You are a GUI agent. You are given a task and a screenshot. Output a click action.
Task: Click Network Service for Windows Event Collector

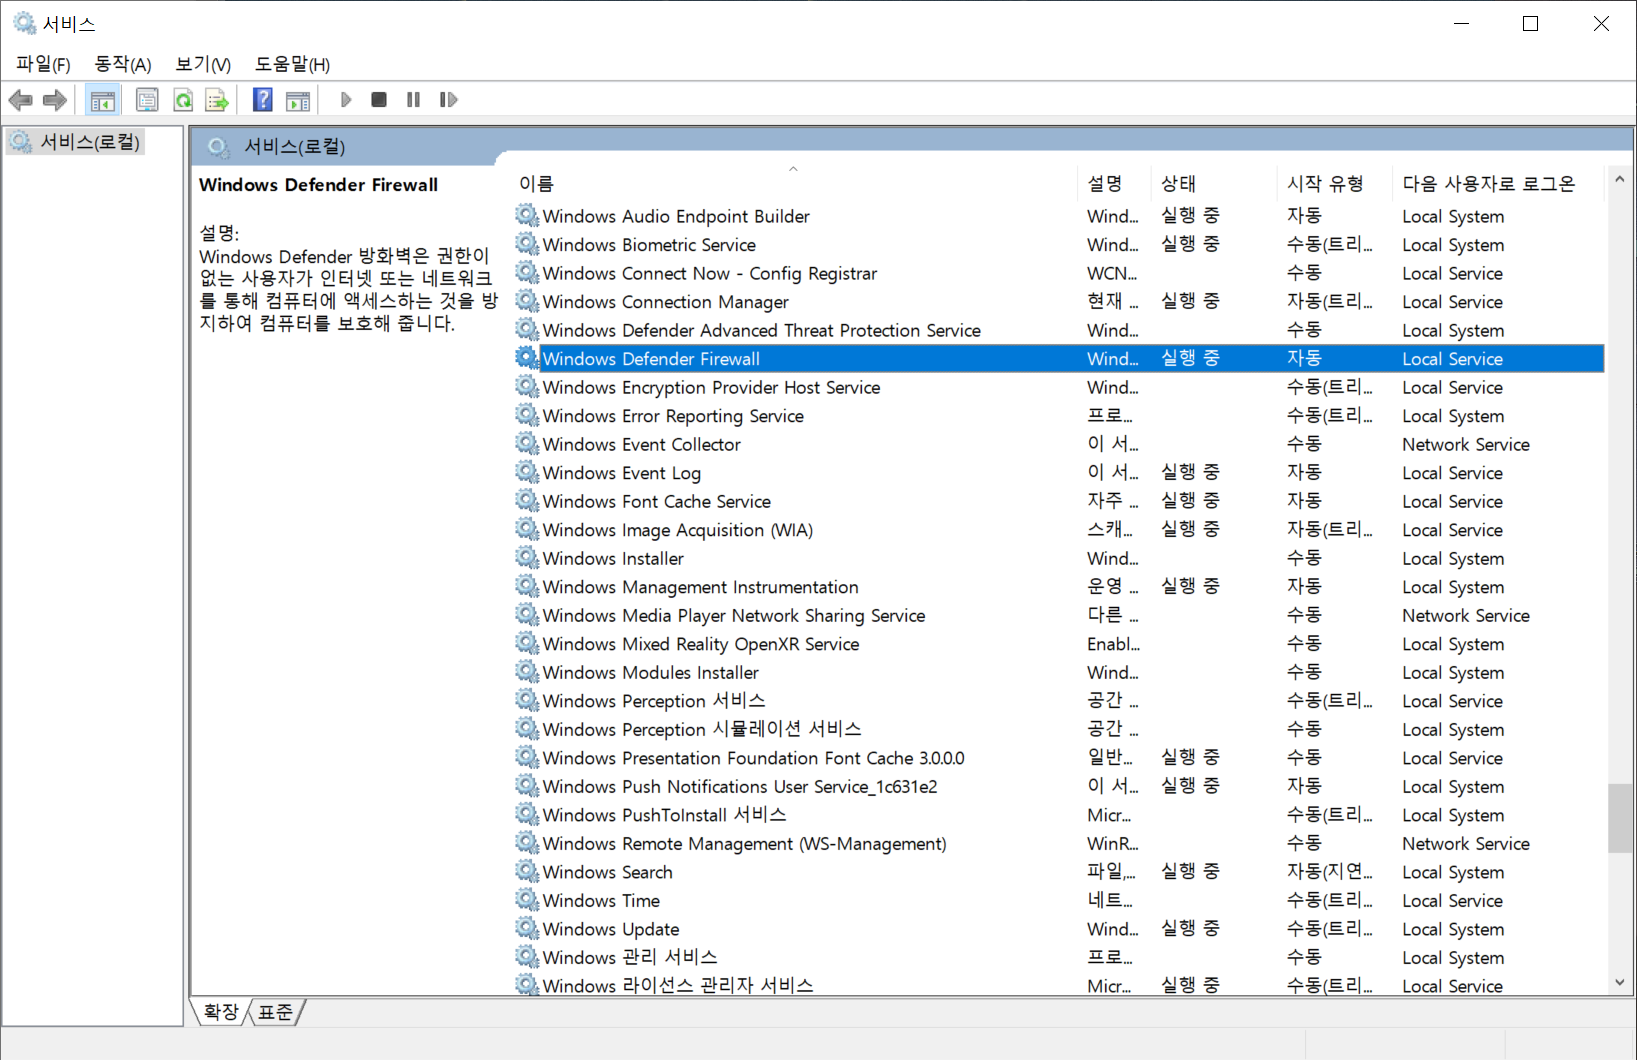[1466, 444]
